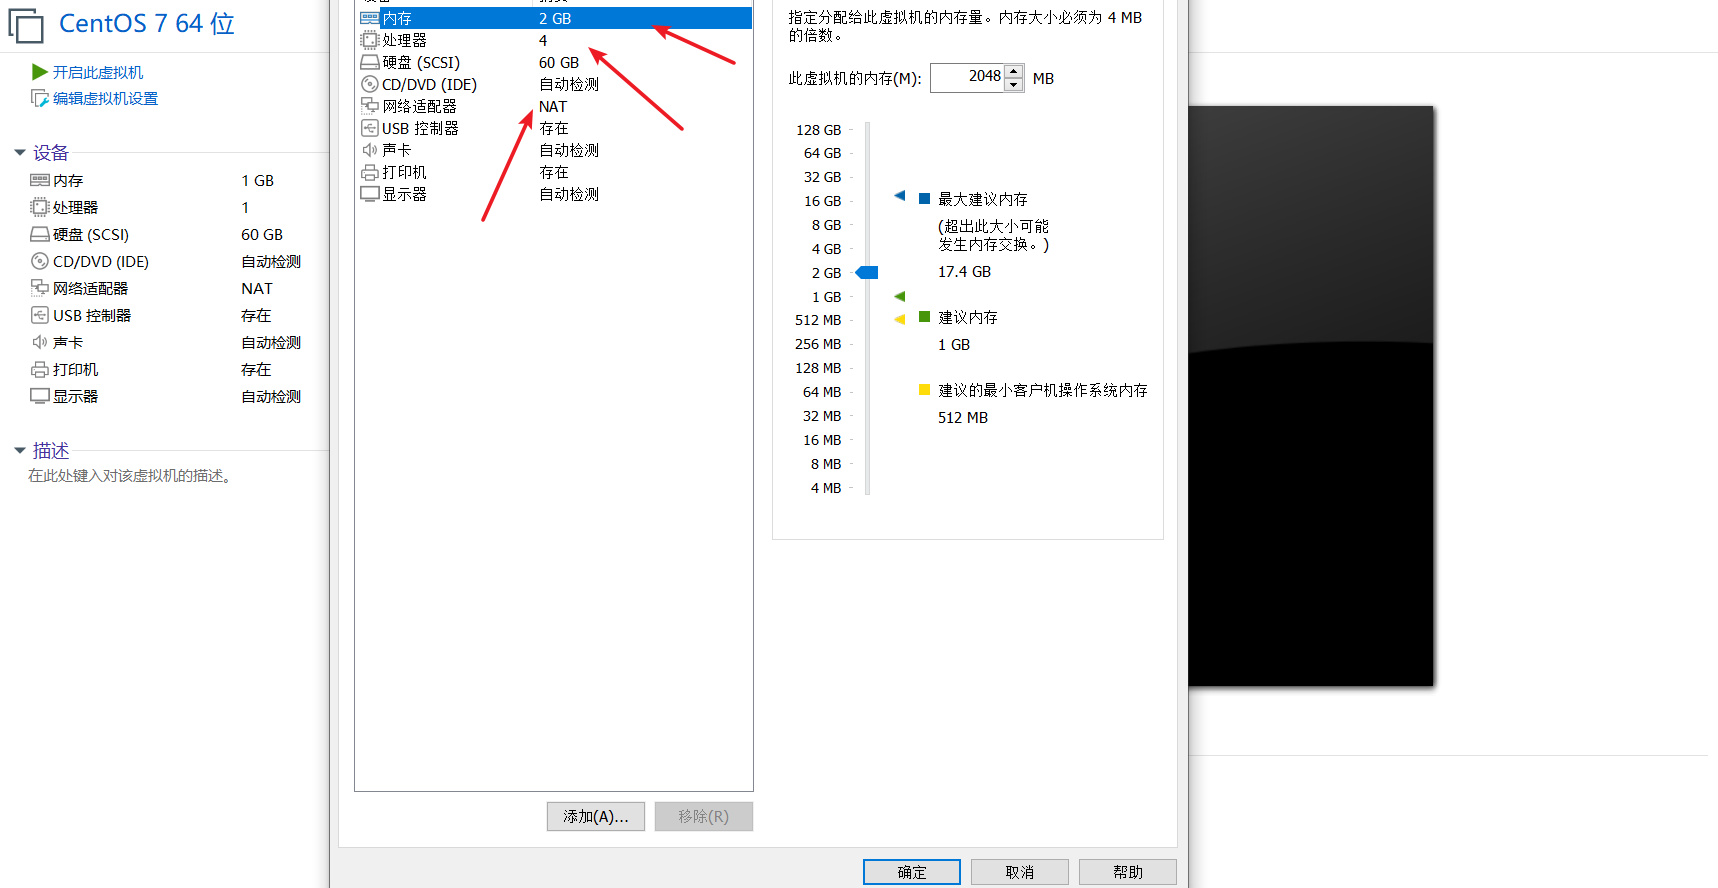The width and height of the screenshot is (1718, 888).
Task: Select the CD/DVD (IDE) row in settings list
Action: click(x=555, y=84)
